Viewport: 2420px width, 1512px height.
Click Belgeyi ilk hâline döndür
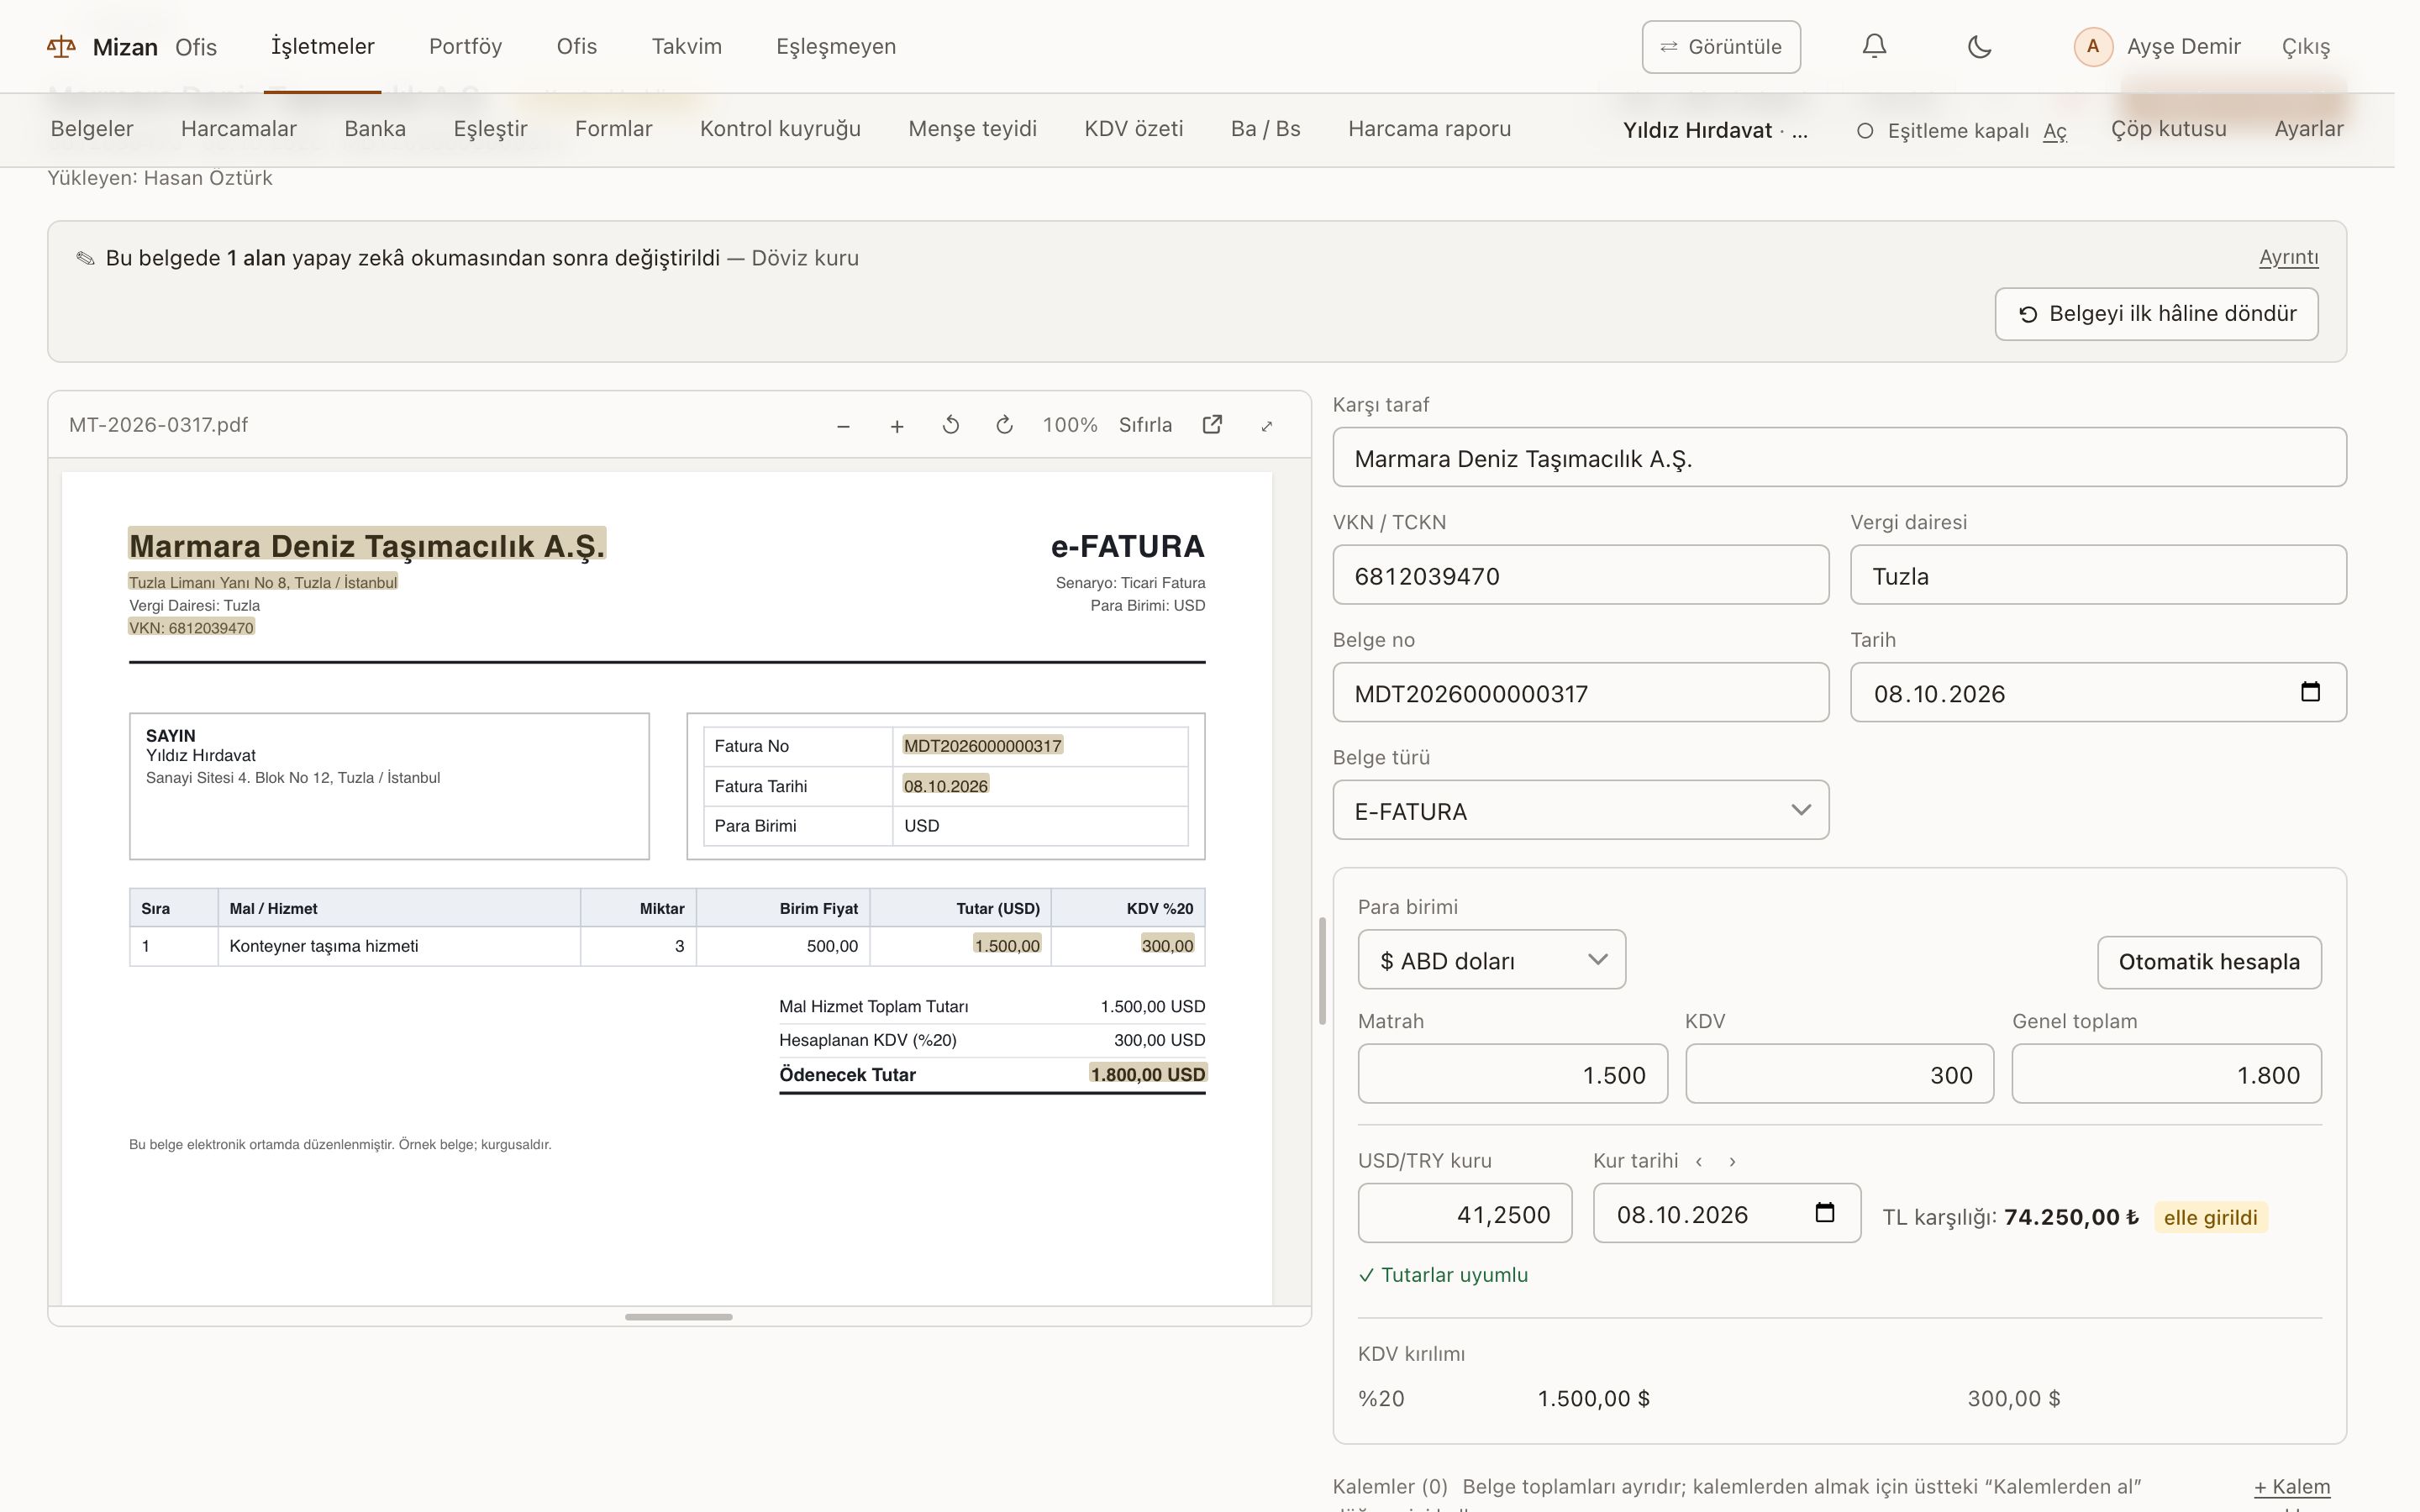[x=2156, y=314]
